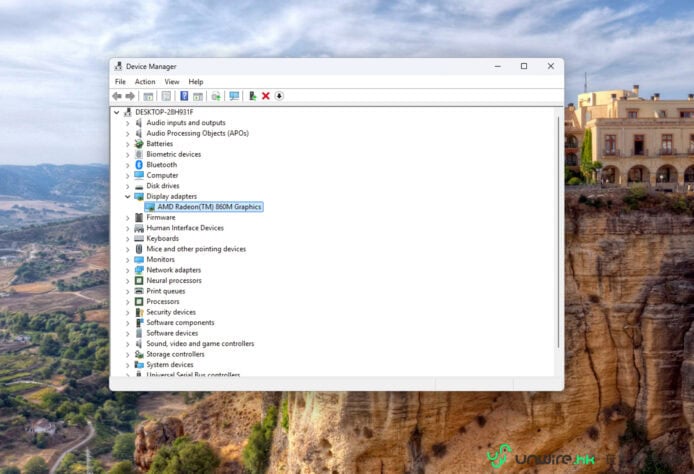Open the View menu
The width and height of the screenshot is (694, 474).
point(172,82)
